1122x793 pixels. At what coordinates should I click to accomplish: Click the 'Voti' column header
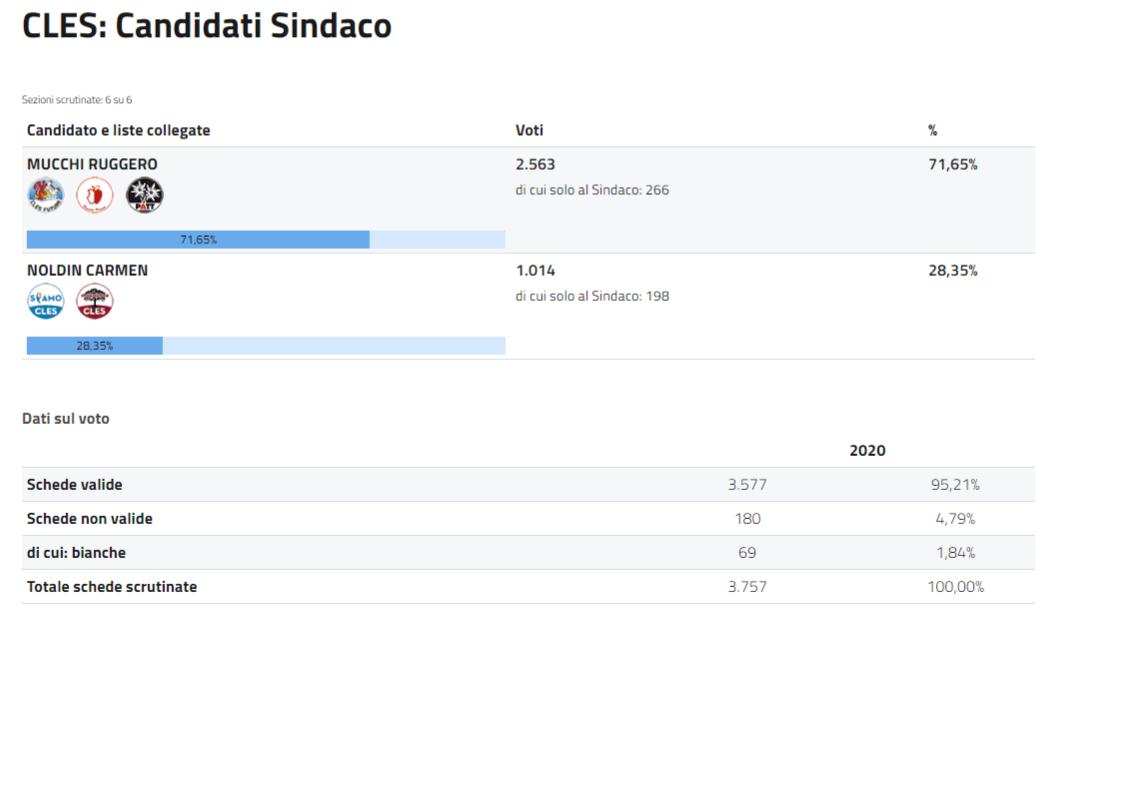(x=529, y=131)
